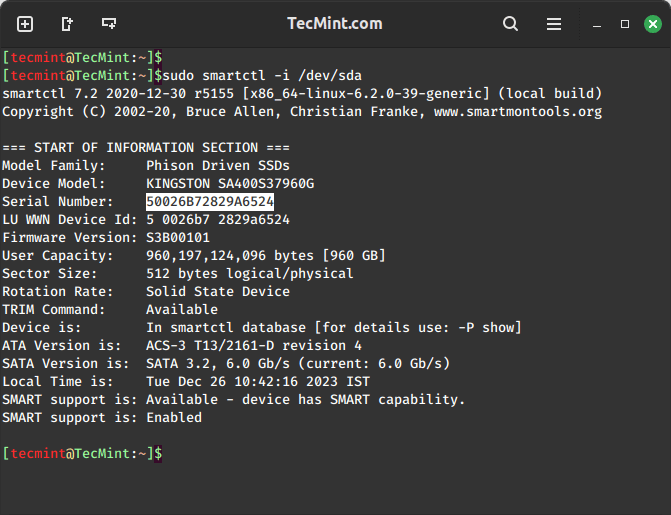Click the firmware version S3B00101

(178, 237)
